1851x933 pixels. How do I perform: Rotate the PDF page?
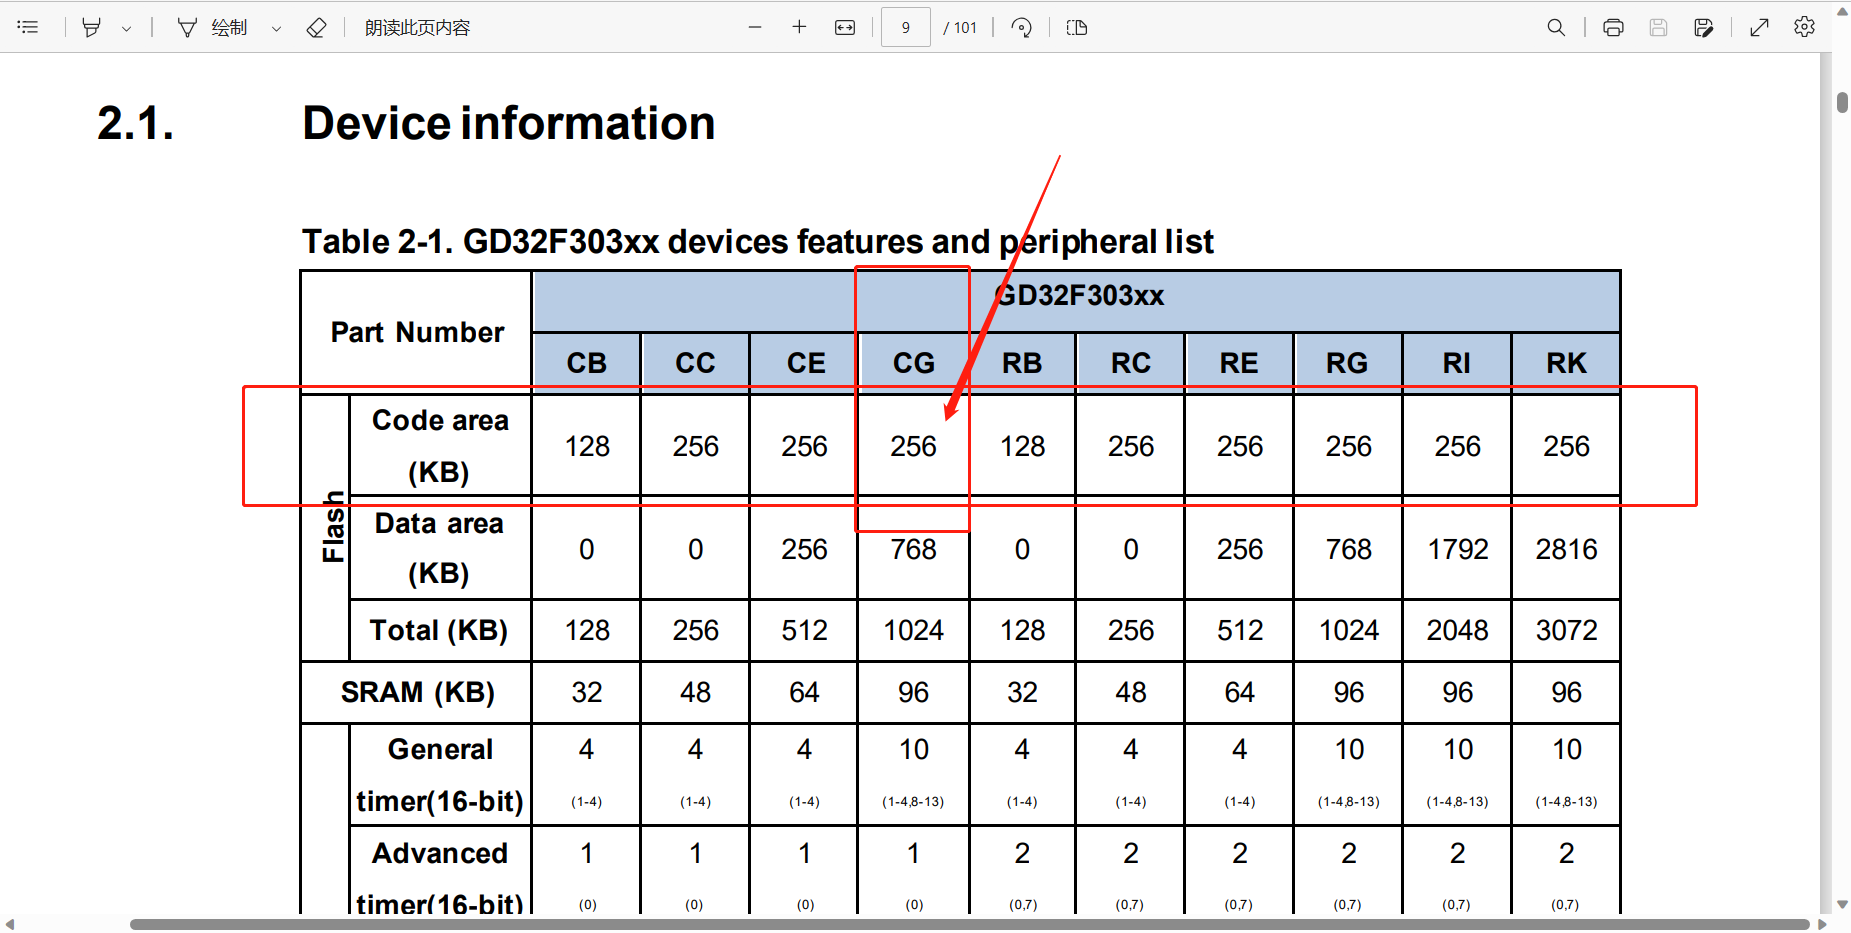1021,27
